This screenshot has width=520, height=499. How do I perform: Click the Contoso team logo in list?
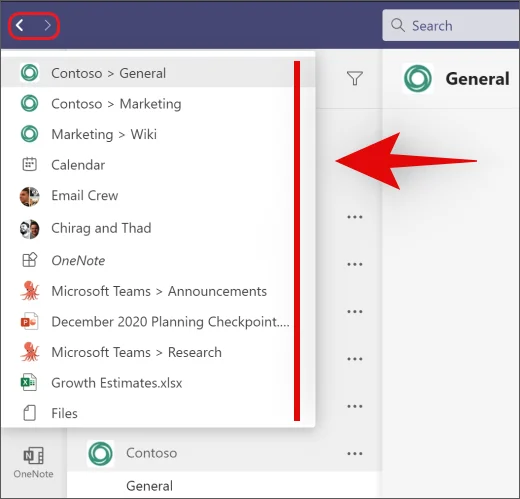pos(100,453)
